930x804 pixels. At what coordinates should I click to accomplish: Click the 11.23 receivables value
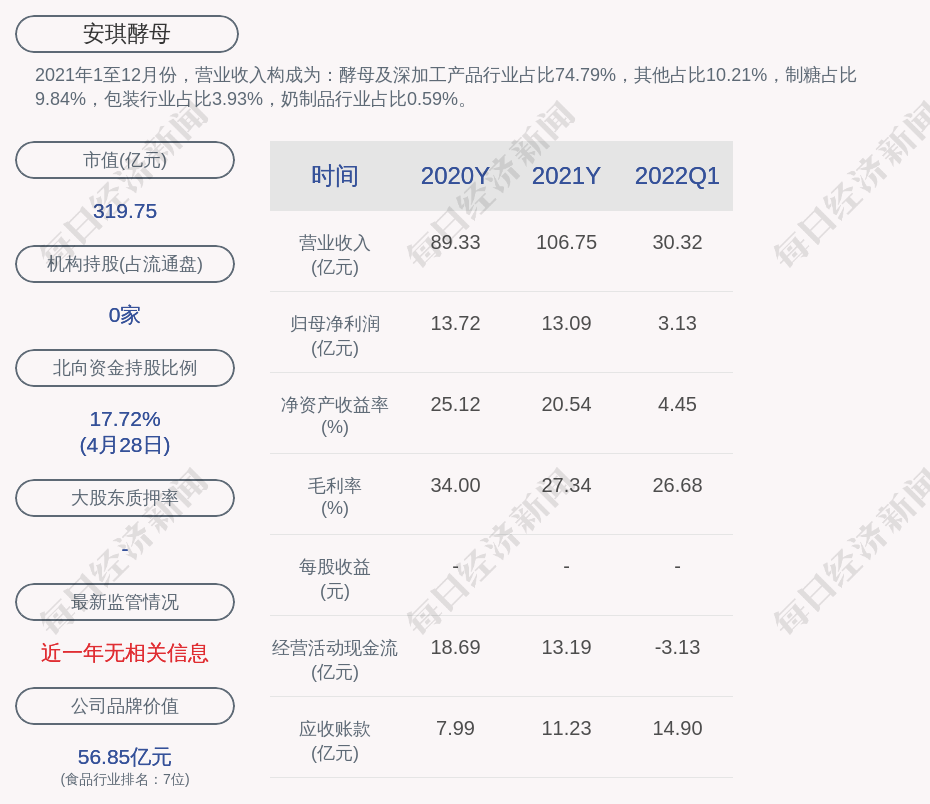coord(566,728)
